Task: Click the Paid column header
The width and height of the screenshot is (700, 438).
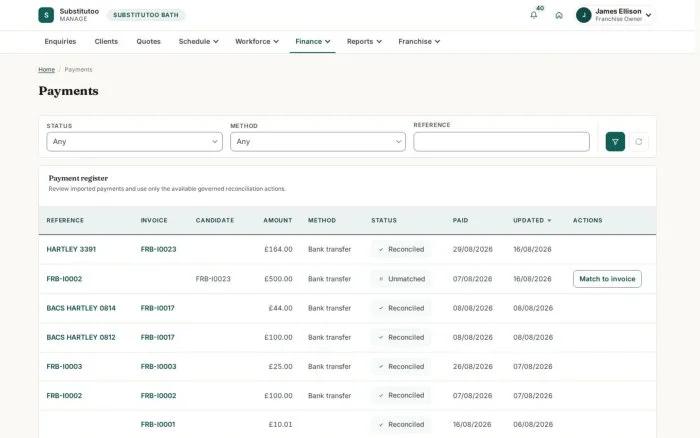Action: point(460,221)
